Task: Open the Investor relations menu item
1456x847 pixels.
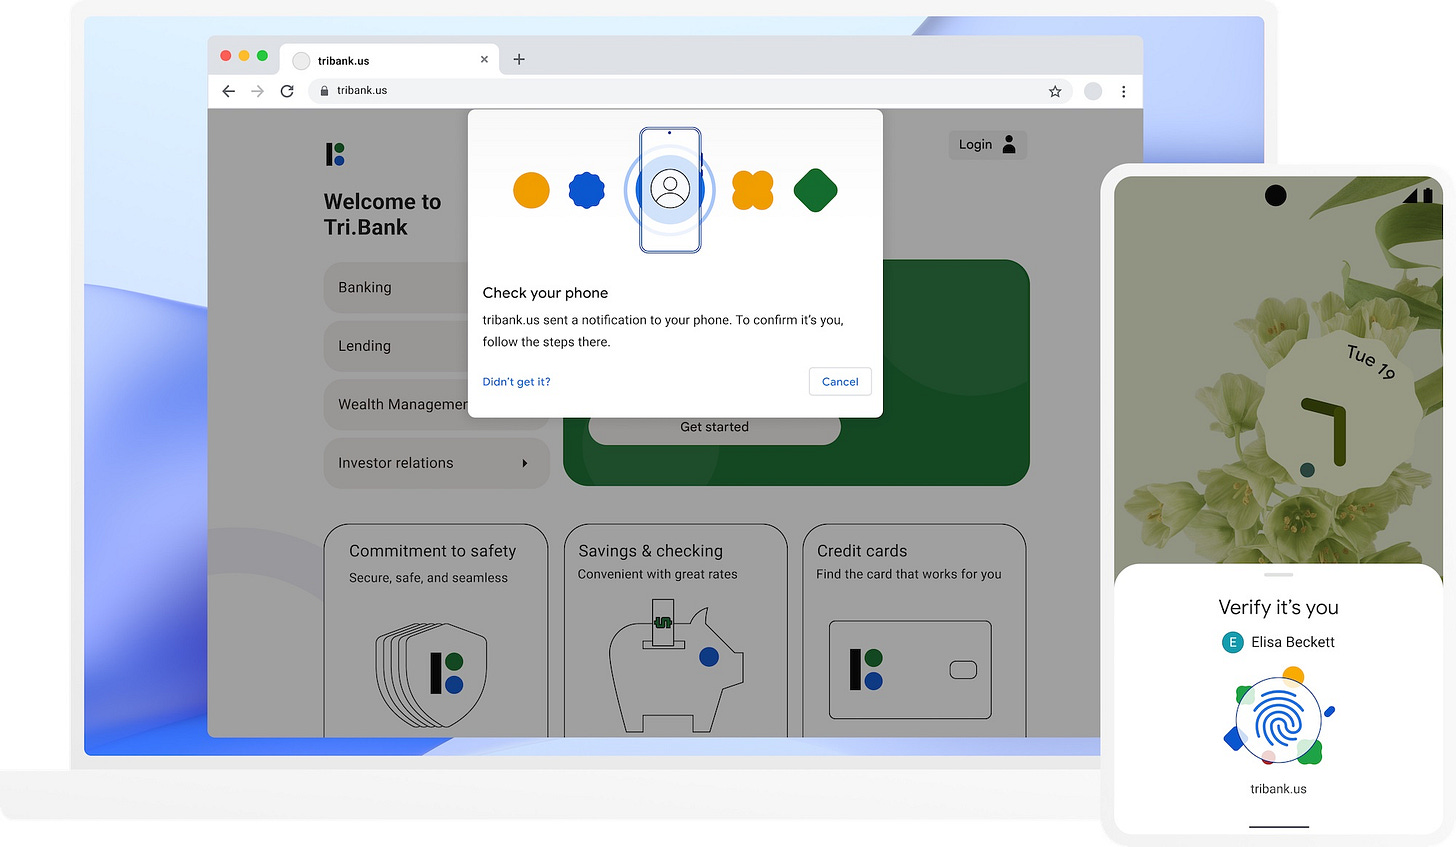Action: (x=437, y=463)
